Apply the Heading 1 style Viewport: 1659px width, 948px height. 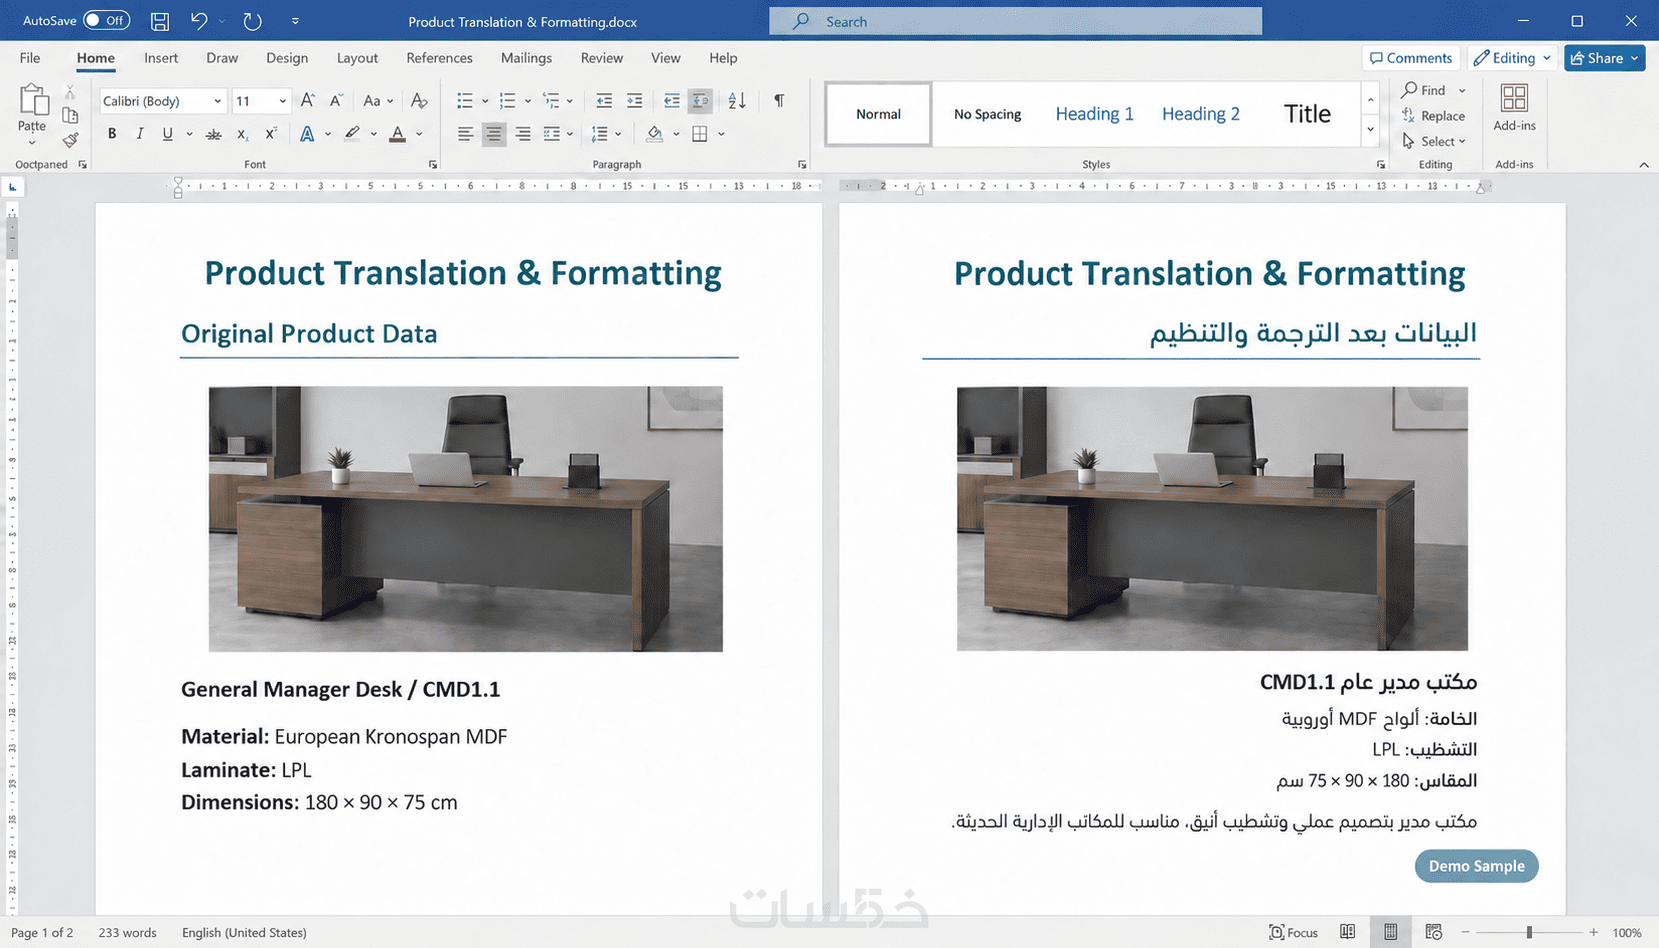pos(1094,114)
